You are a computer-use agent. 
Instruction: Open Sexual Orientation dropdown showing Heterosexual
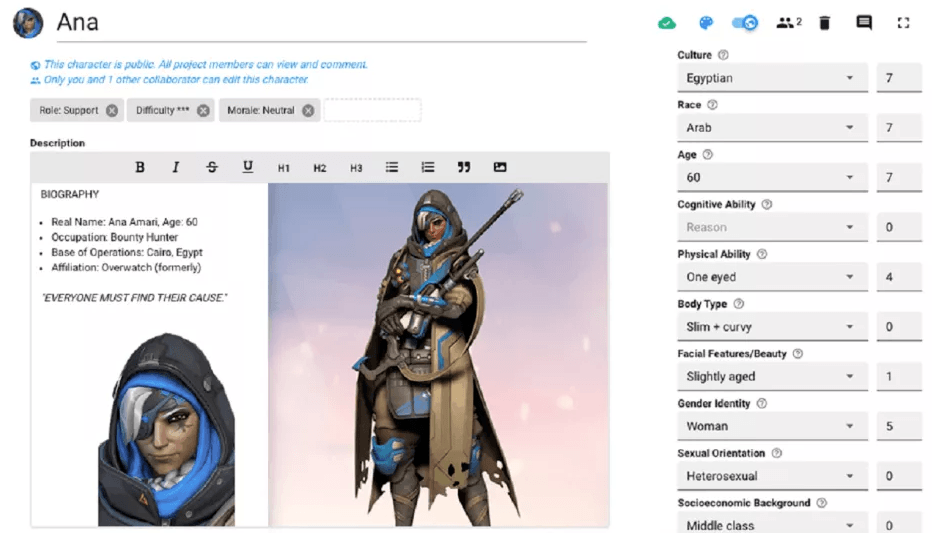[772, 476]
